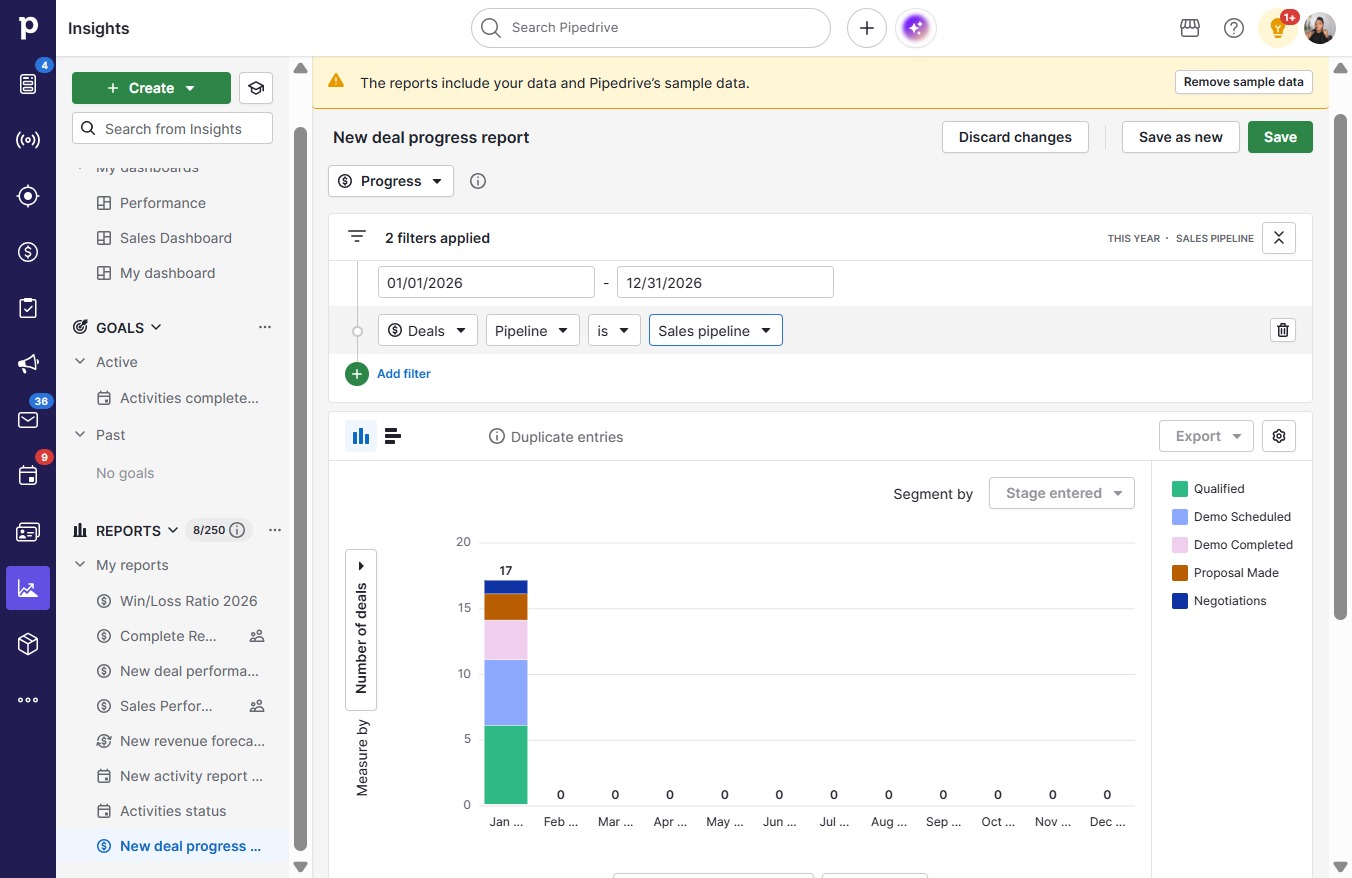Collapse the filters panel icon
This screenshot has height=878, width=1352.
pos(1279,238)
